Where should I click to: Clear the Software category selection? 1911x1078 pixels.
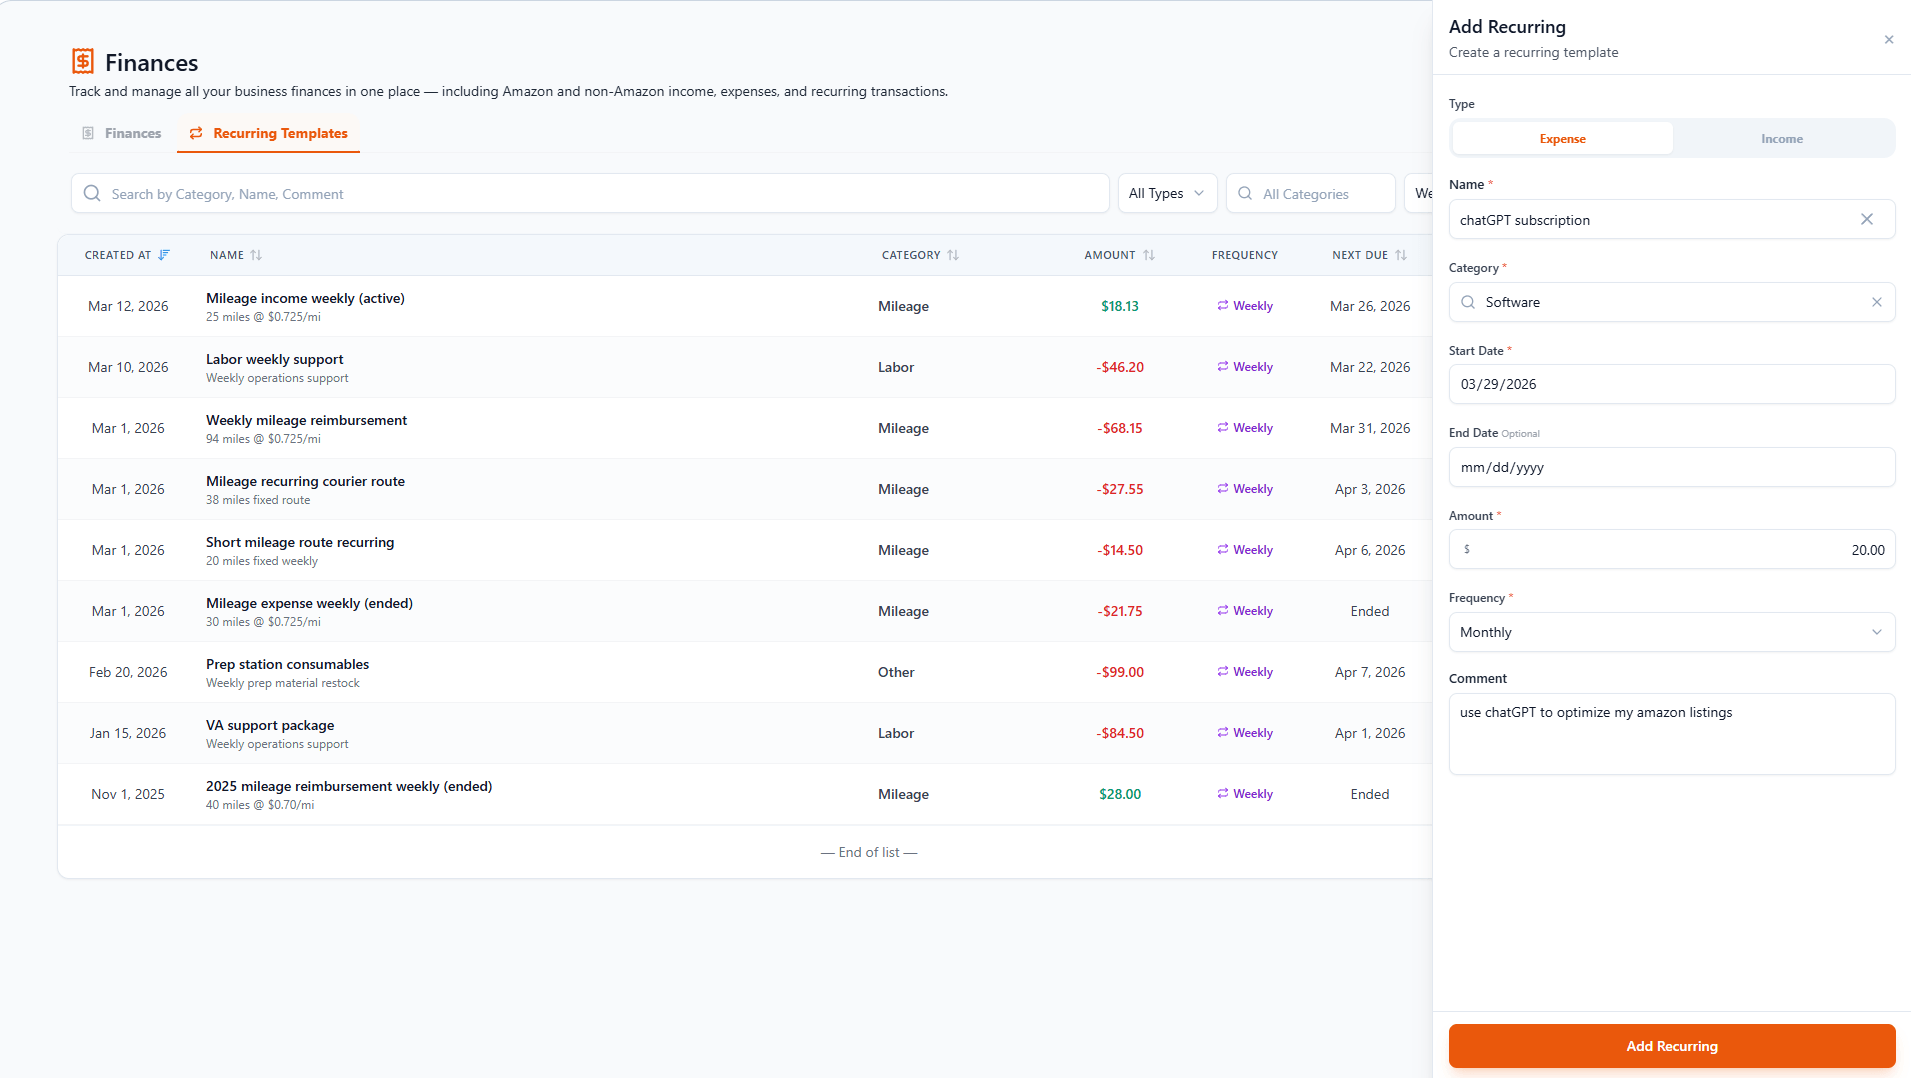(x=1876, y=303)
